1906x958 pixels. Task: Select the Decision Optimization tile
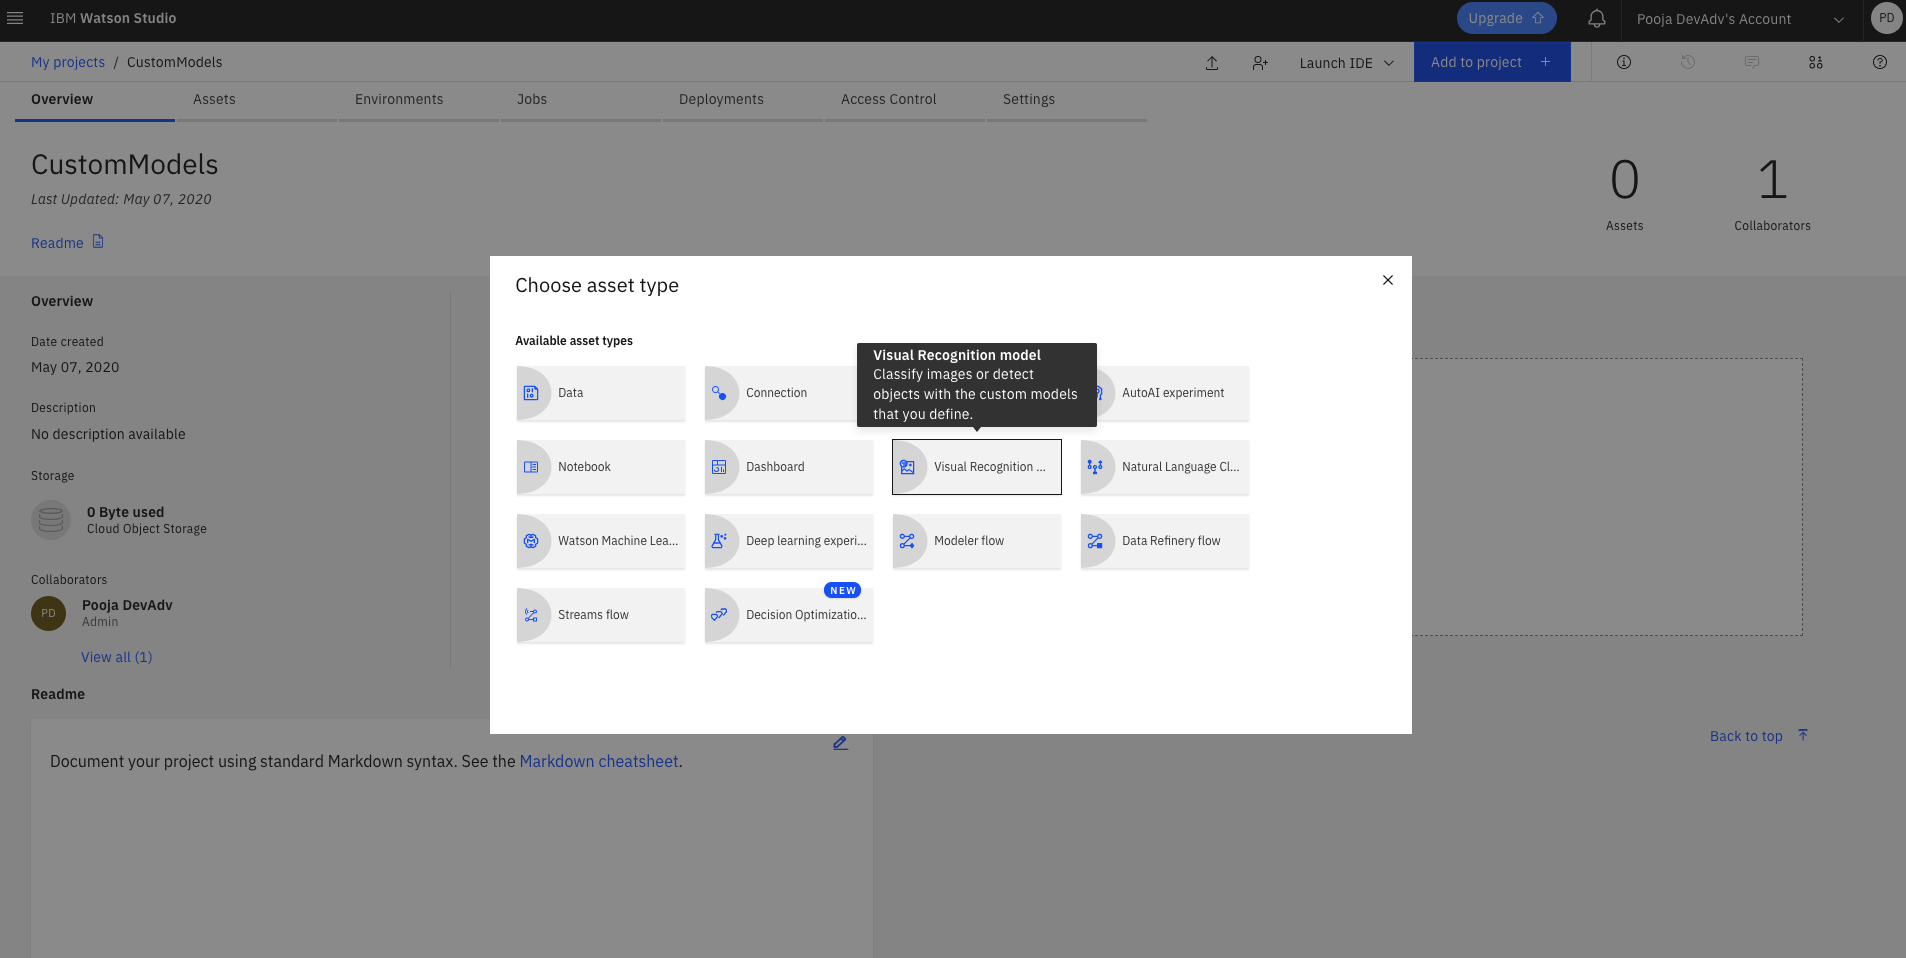click(789, 615)
